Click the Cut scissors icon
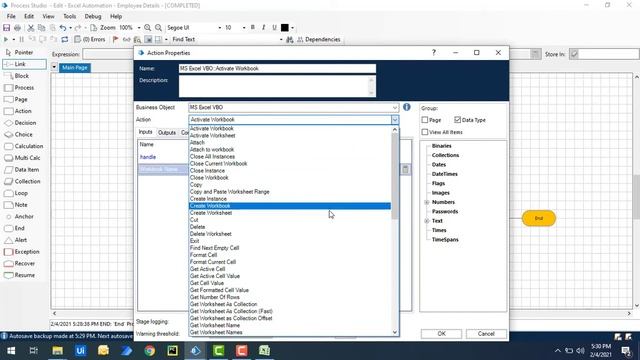This screenshot has height=360, width=640. pyautogui.click(x=31, y=28)
